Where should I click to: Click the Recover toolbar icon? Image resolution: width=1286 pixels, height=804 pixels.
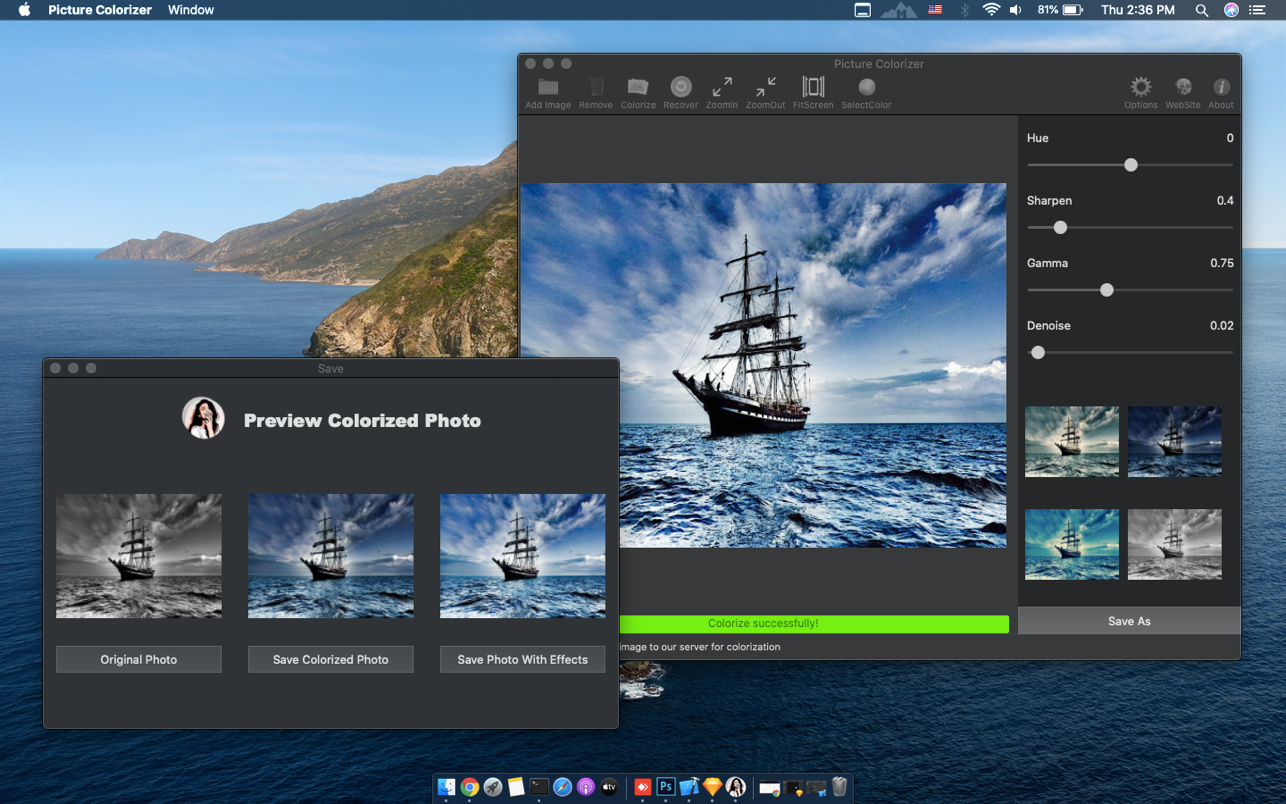click(x=681, y=88)
